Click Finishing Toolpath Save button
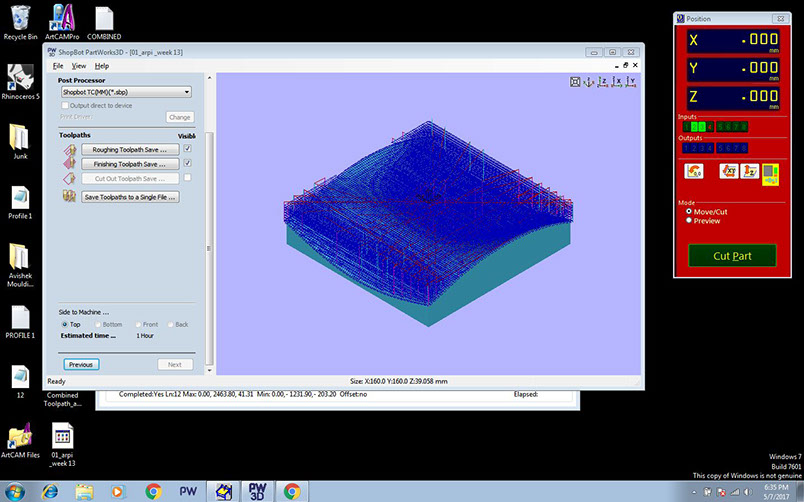The height and width of the screenshot is (502, 804). 130,164
